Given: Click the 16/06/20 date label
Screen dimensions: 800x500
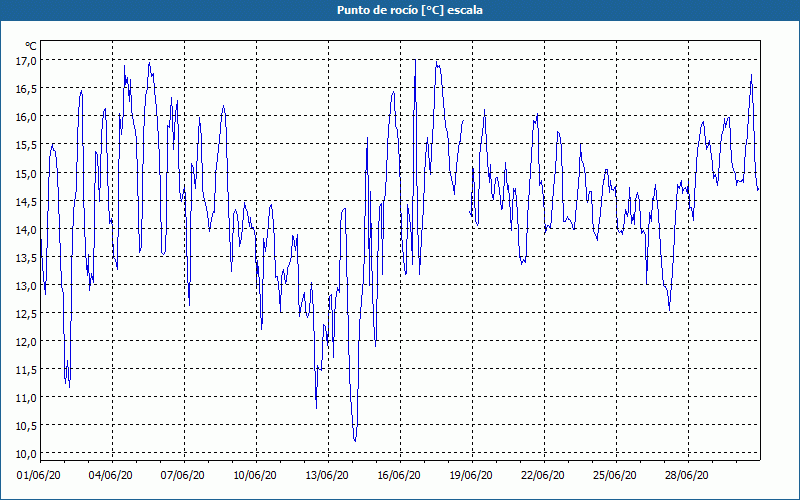Looking at the screenshot, I should (x=399, y=475).
